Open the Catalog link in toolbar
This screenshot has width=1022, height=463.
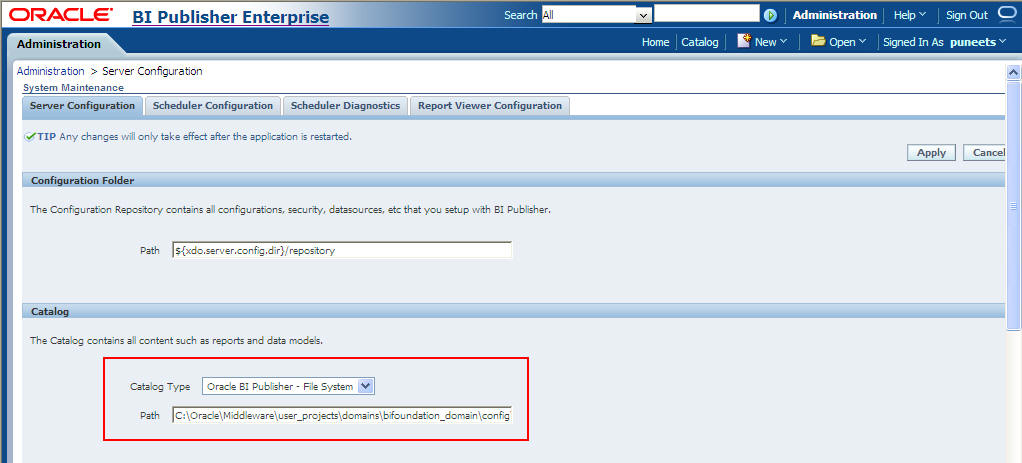click(x=699, y=42)
